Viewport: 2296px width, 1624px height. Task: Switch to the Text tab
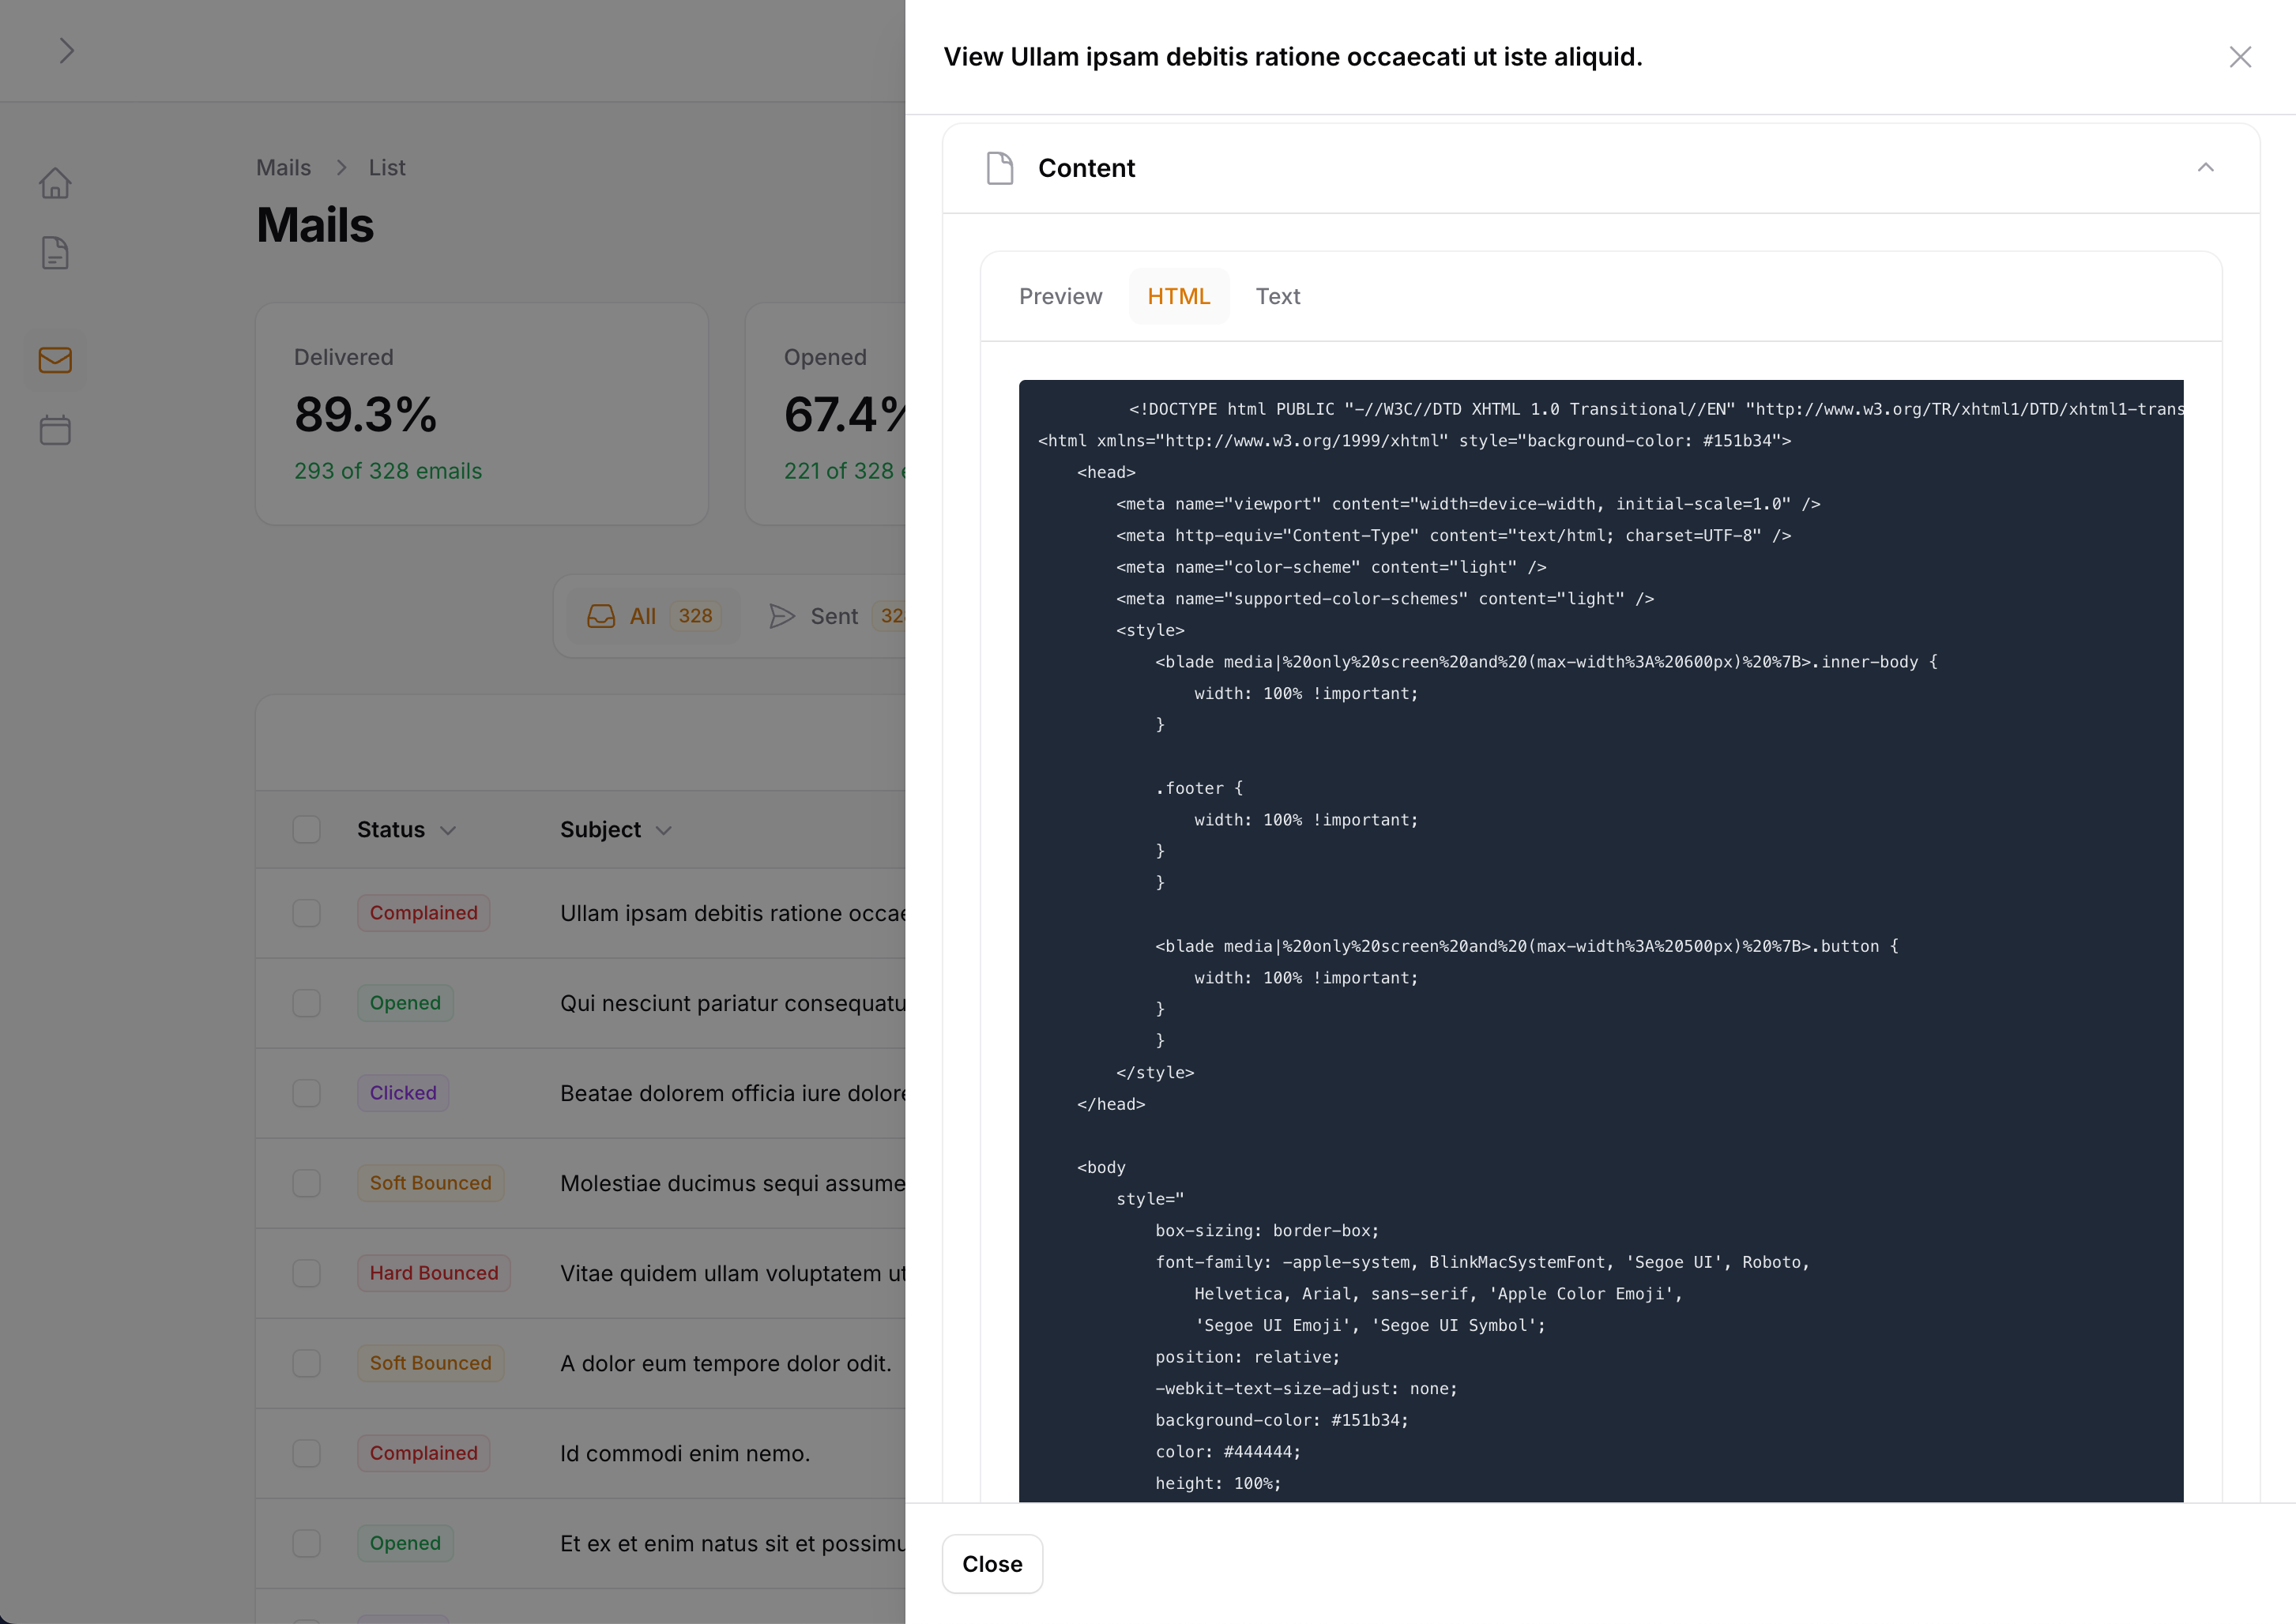coord(1277,296)
